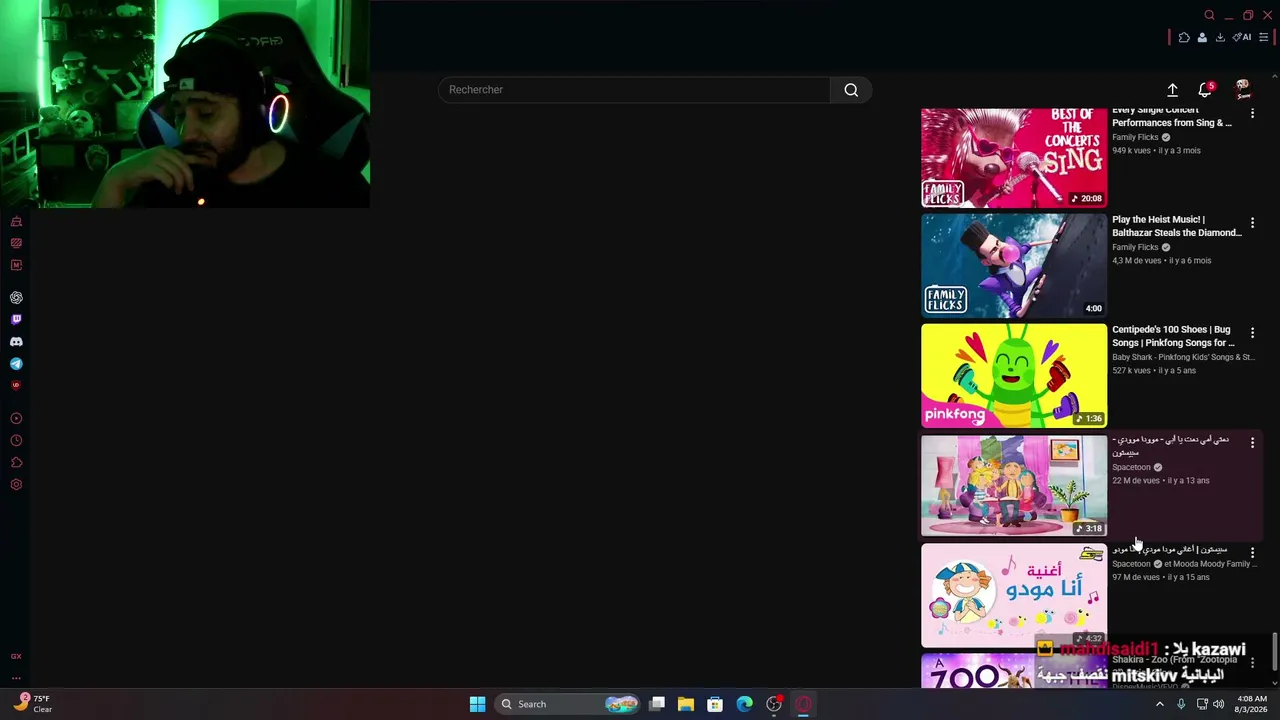1280x720 pixels.
Task: Open the taskbar clock showing 4:08 AM
Action: point(1252,704)
